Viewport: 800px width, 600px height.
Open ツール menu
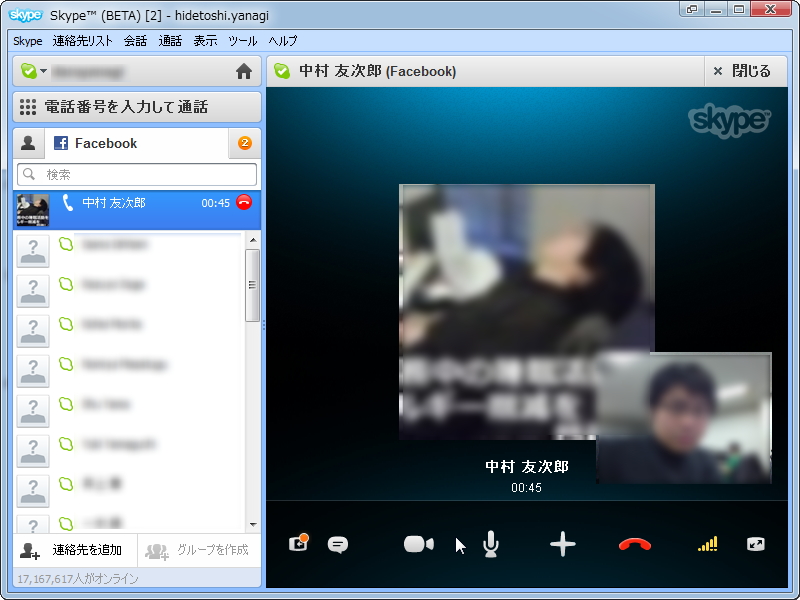[x=242, y=41]
